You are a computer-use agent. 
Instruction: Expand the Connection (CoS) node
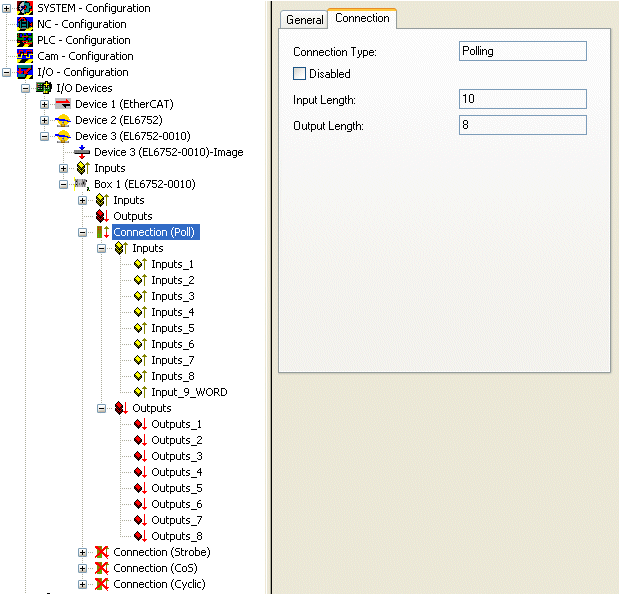pos(82,569)
